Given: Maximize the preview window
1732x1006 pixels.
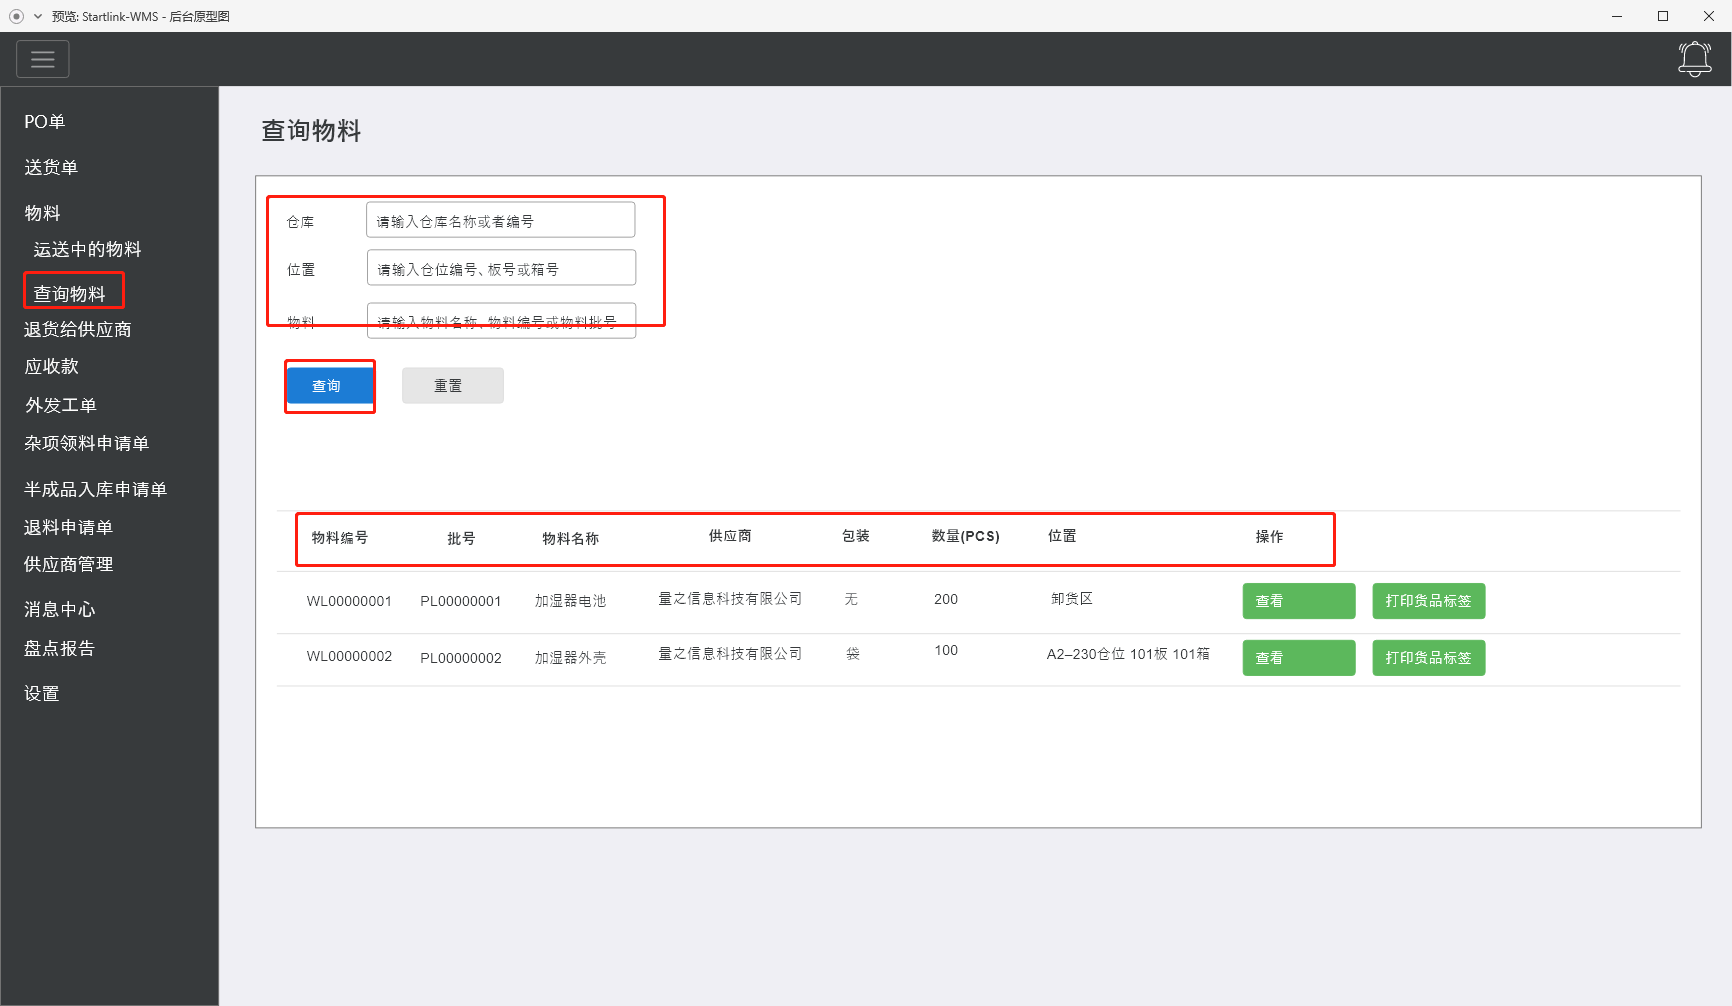Looking at the screenshot, I should tap(1663, 16).
